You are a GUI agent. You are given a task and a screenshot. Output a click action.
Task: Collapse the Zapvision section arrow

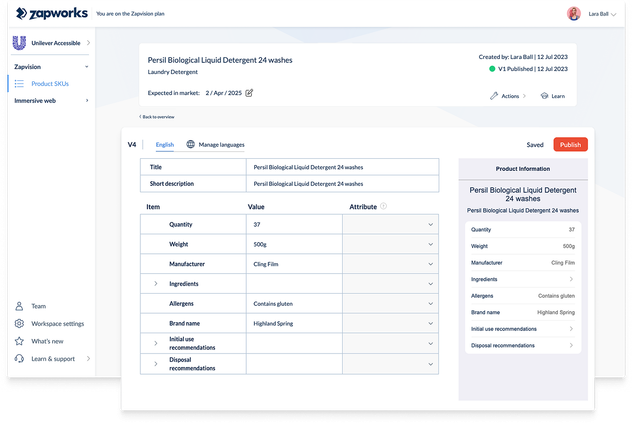[x=87, y=67]
